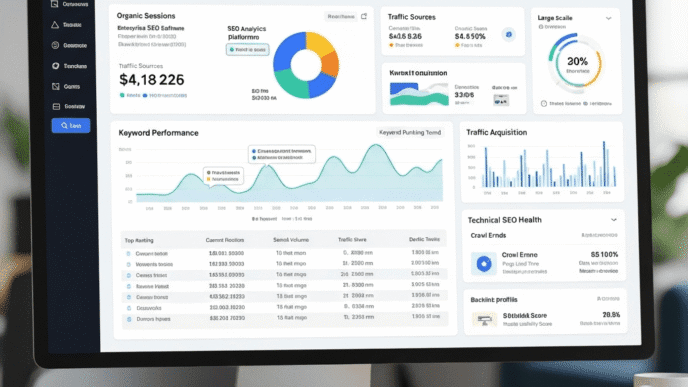Click the yellow icon under the $4.650% value
The image size is (688, 387).
(x=457, y=45)
